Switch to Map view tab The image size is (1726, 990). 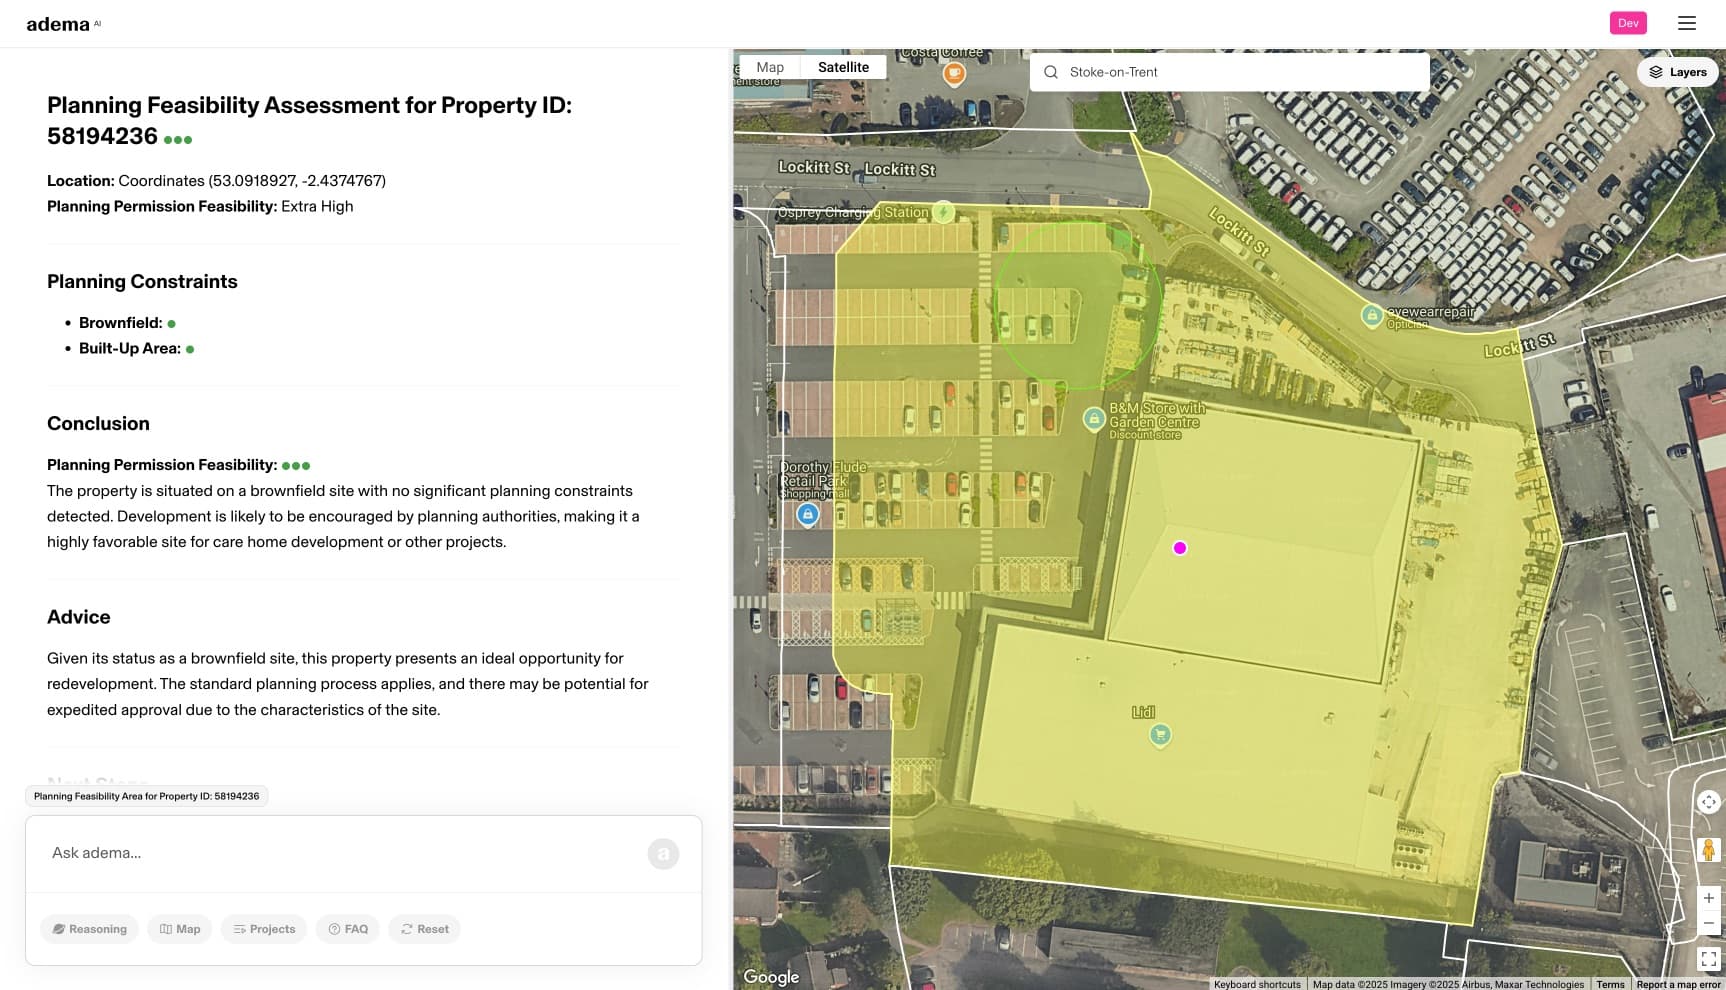[770, 67]
